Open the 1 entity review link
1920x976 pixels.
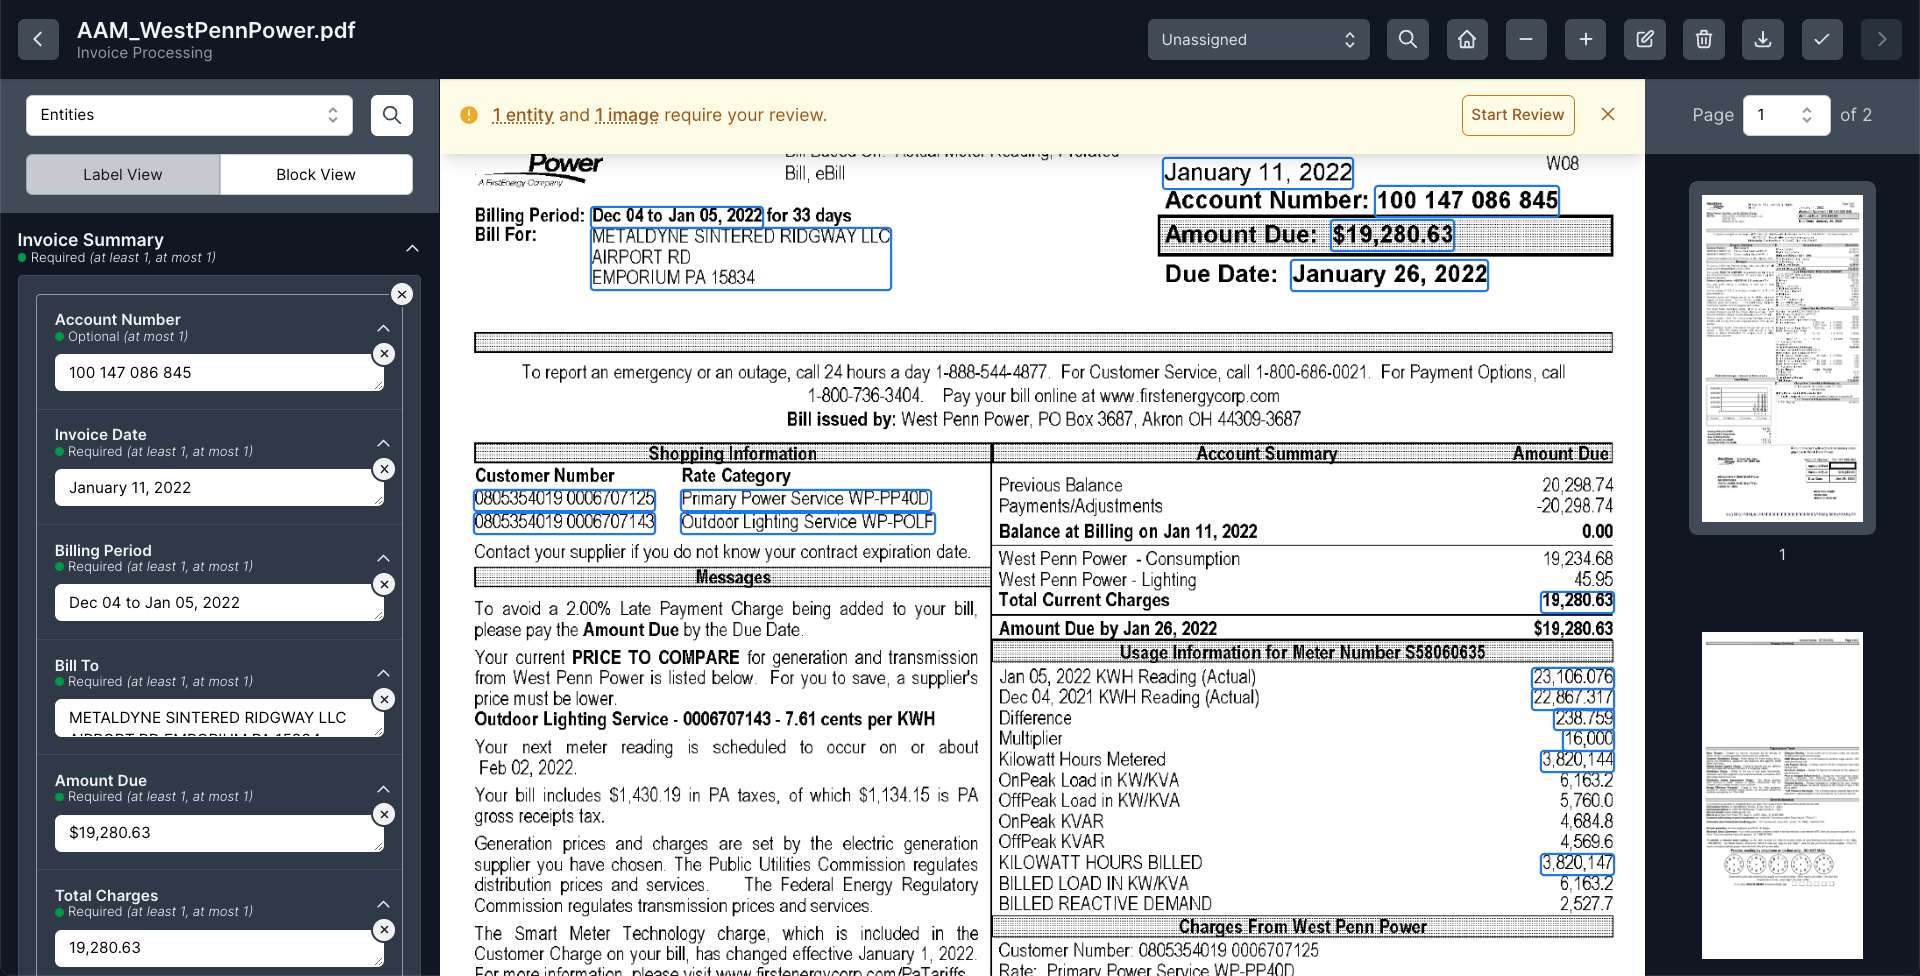[522, 115]
